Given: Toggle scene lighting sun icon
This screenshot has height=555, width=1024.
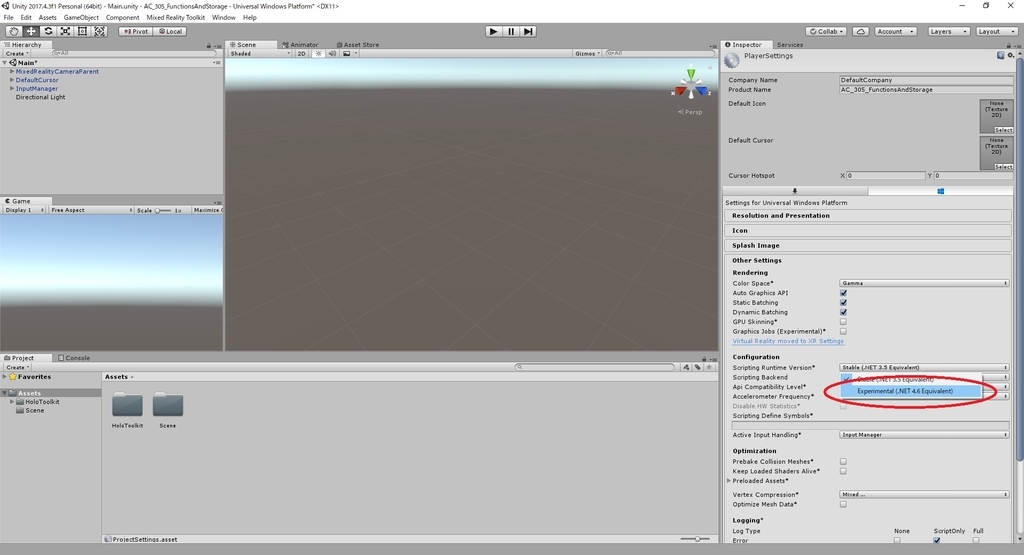Looking at the screenshot, I should [x=318, y=54].
